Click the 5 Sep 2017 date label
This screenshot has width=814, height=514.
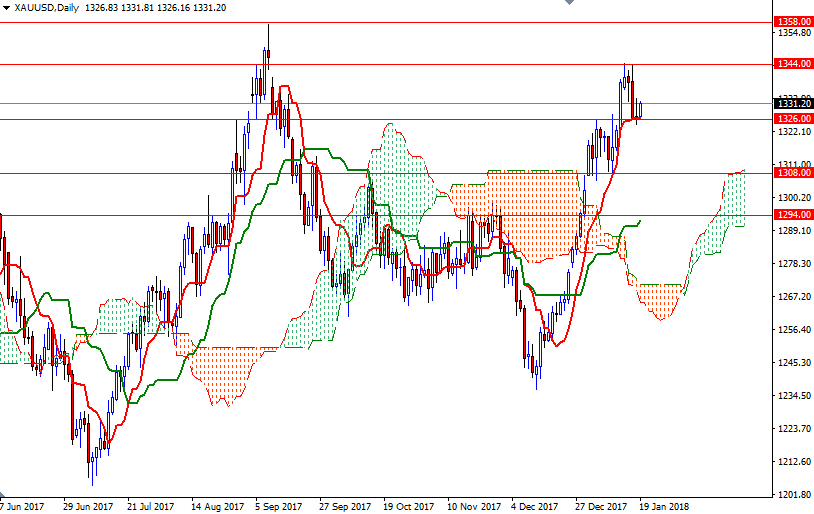point(278,507)
